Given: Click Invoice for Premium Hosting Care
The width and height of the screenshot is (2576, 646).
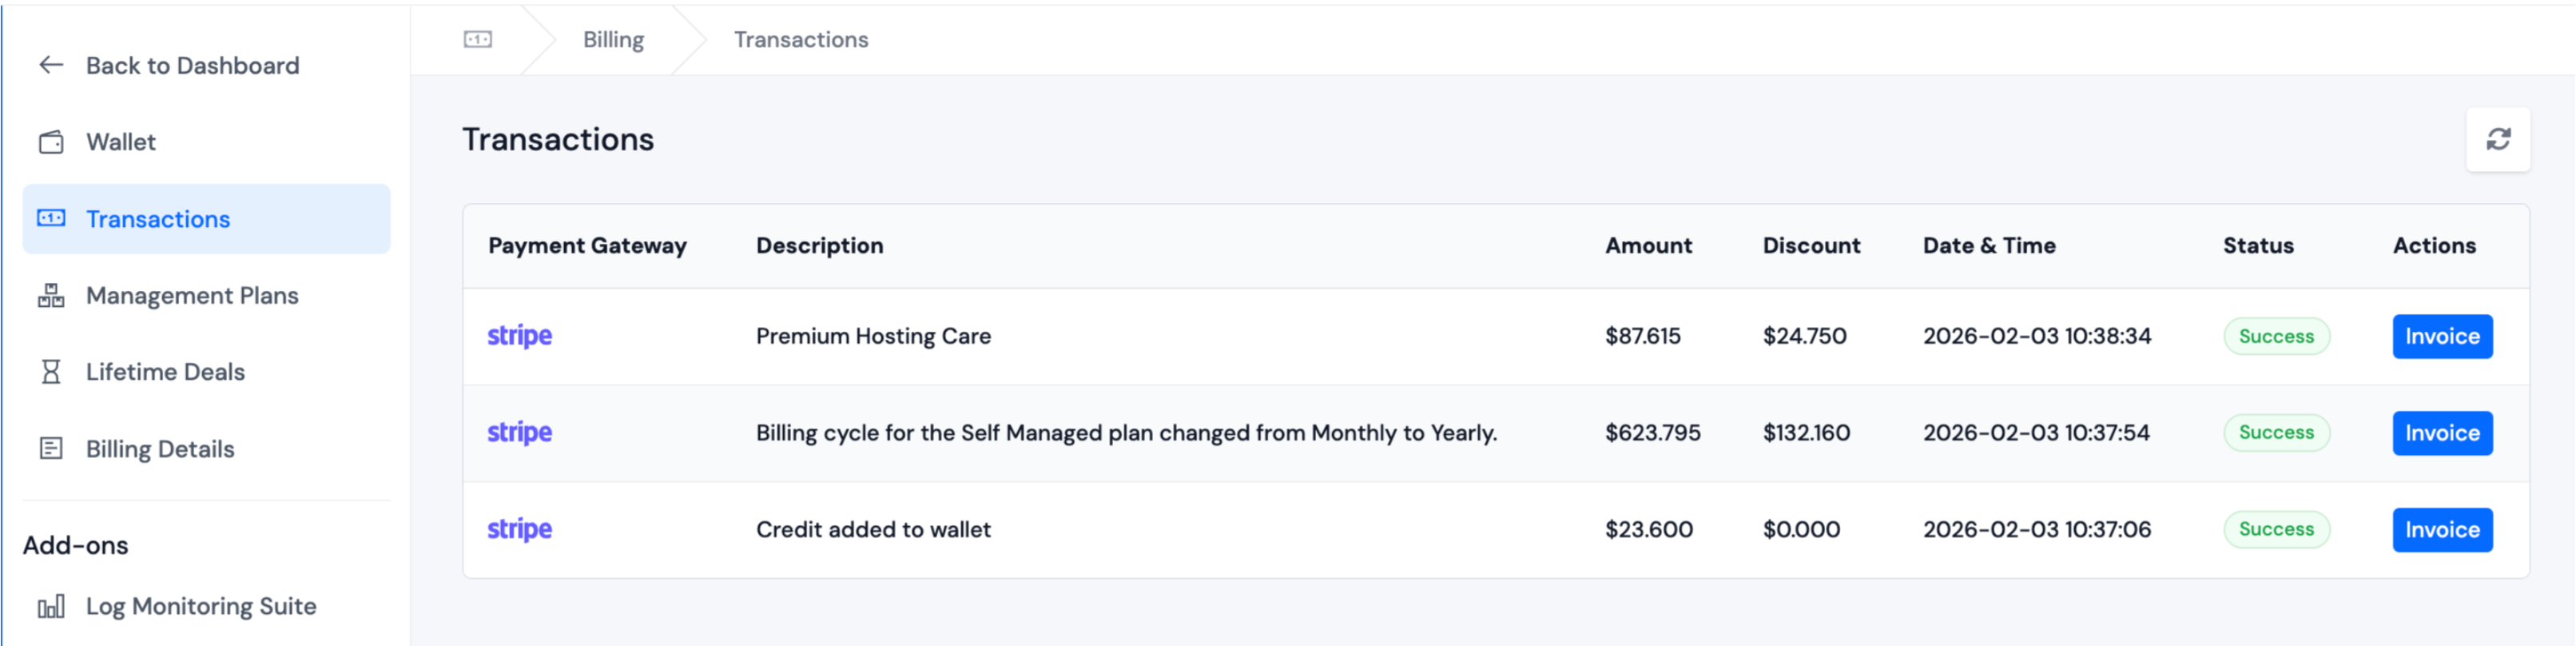Looking at the screenshot, I should pyautogui.click(x=2442, y=336).
